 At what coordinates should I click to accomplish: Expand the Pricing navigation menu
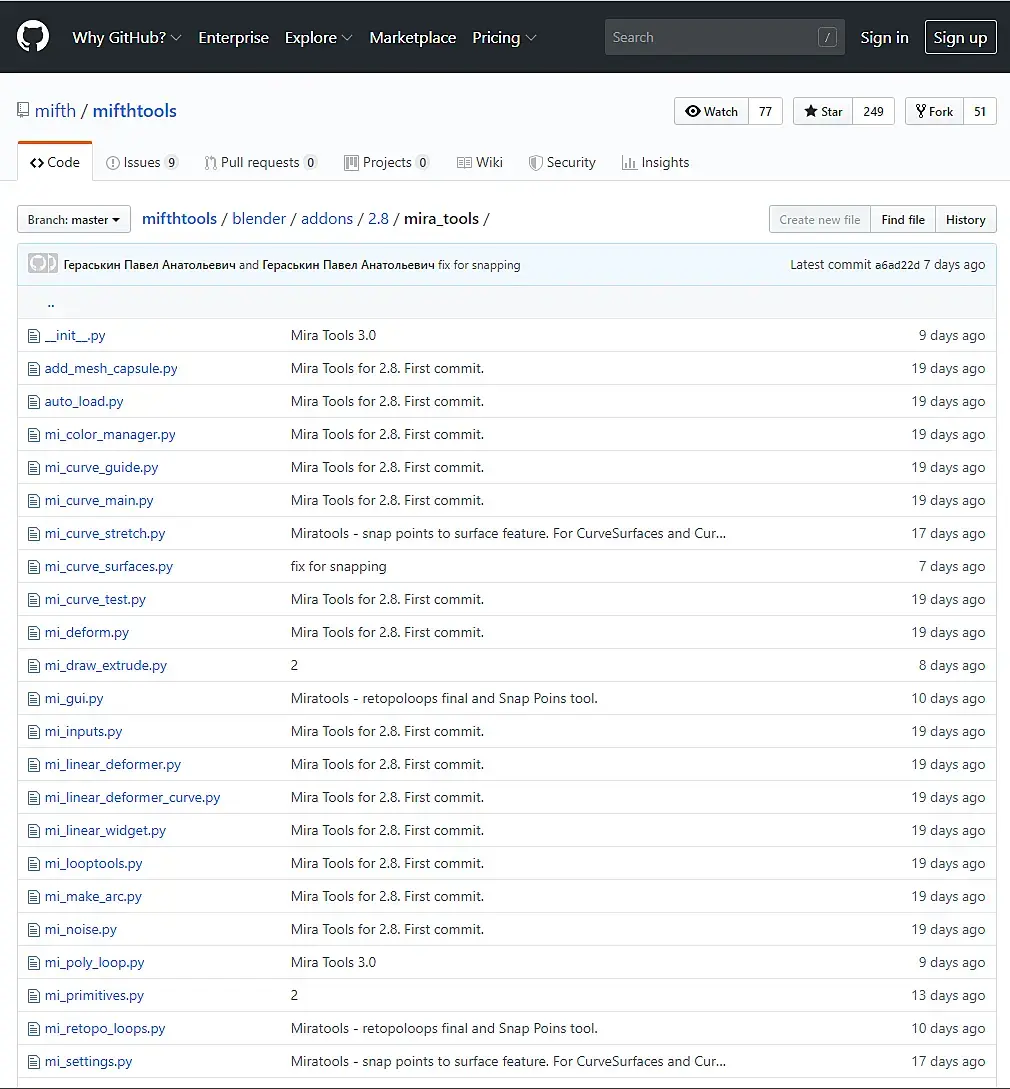click(x=504, y=38)
